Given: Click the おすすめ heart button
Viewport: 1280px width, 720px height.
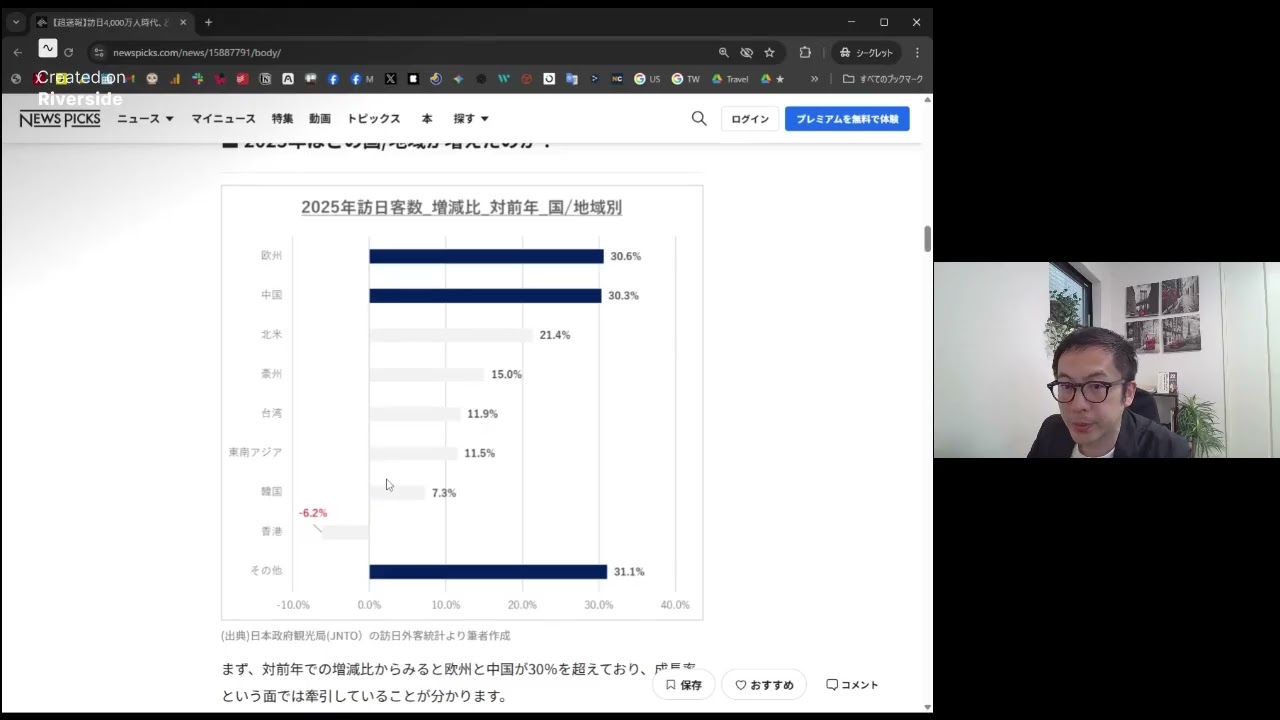Looking at the screenshot, I should click(x=764, y=685).
